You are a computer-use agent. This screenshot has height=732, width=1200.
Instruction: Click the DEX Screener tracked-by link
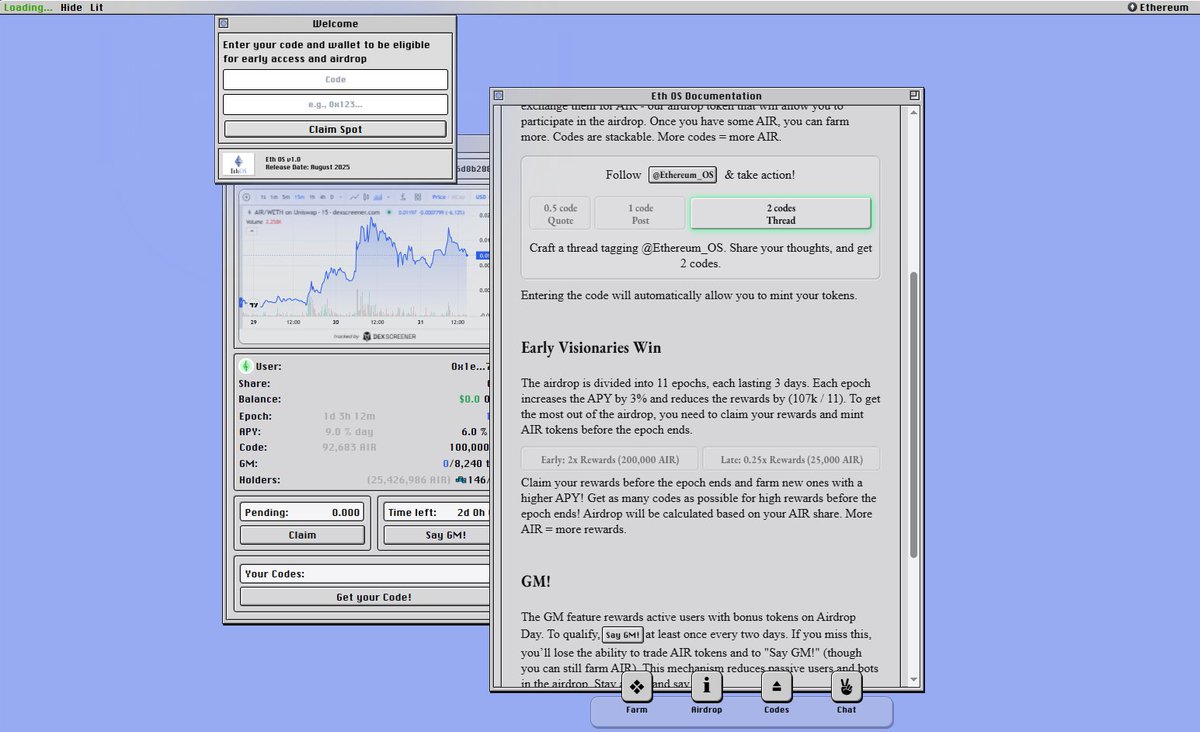pos(374,337)
